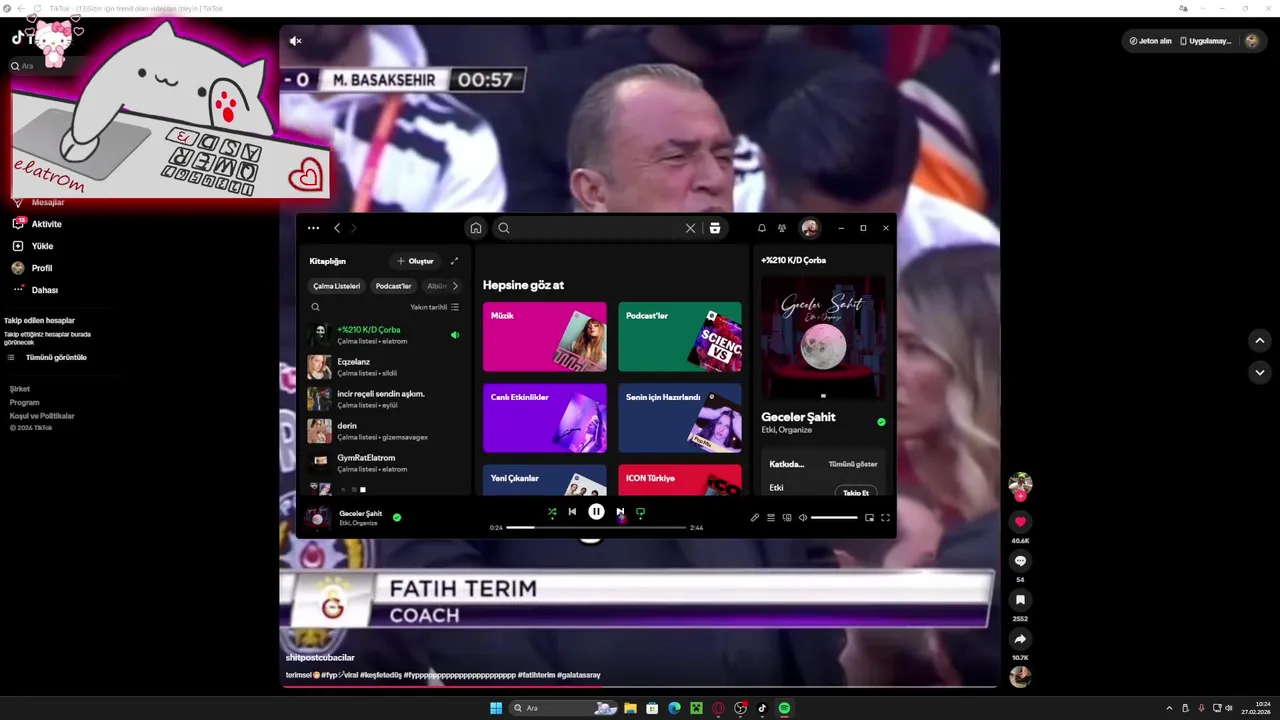Bookmark the TikTok video
This screenshot has height=720, width=1280.
pos(1020,600)
